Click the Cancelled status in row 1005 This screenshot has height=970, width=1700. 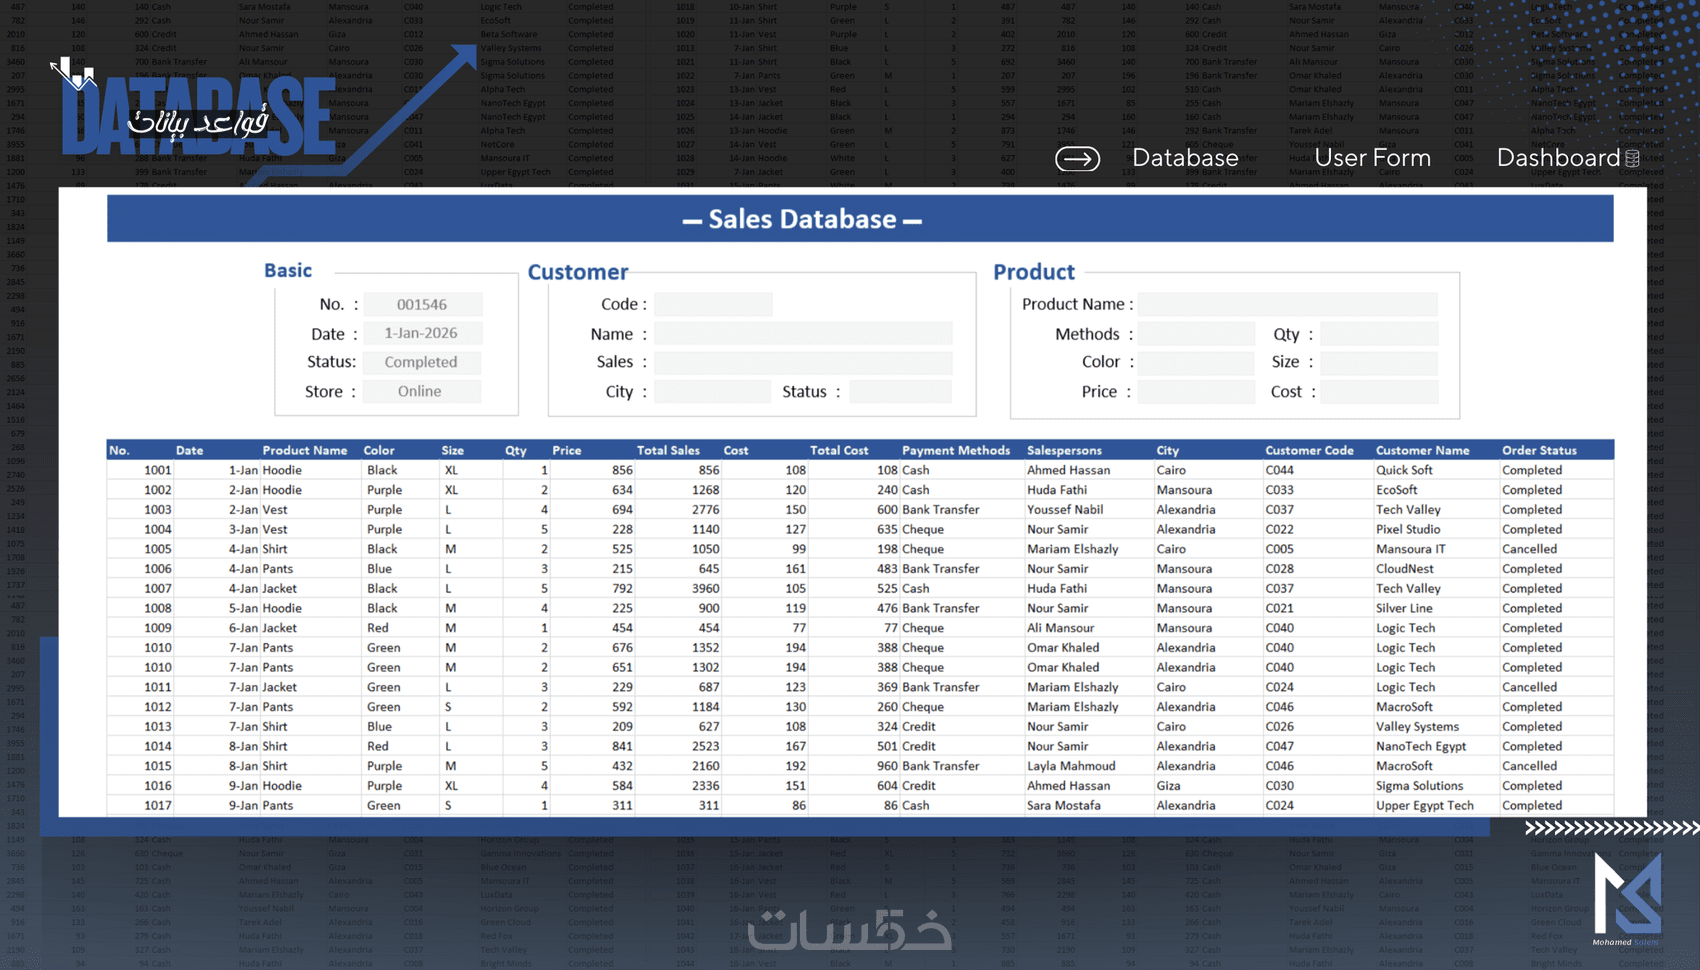click(1529, 549)
